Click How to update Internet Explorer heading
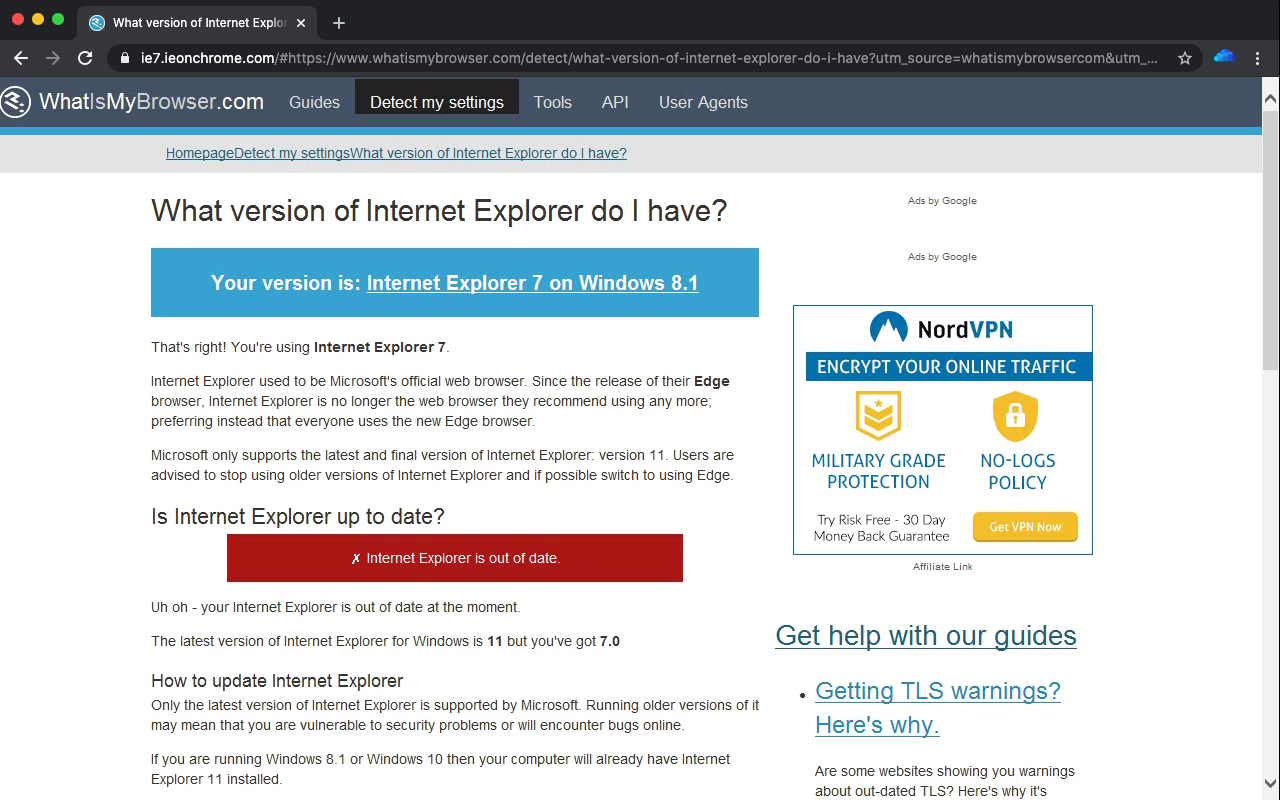The image size is (1280, 800). tap(277, 681)
